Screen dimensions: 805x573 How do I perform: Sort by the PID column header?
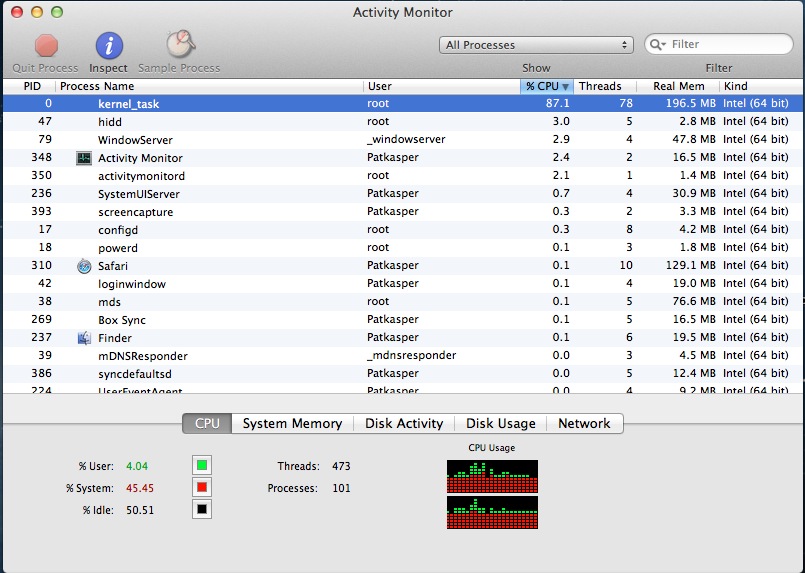click(32, 86)
